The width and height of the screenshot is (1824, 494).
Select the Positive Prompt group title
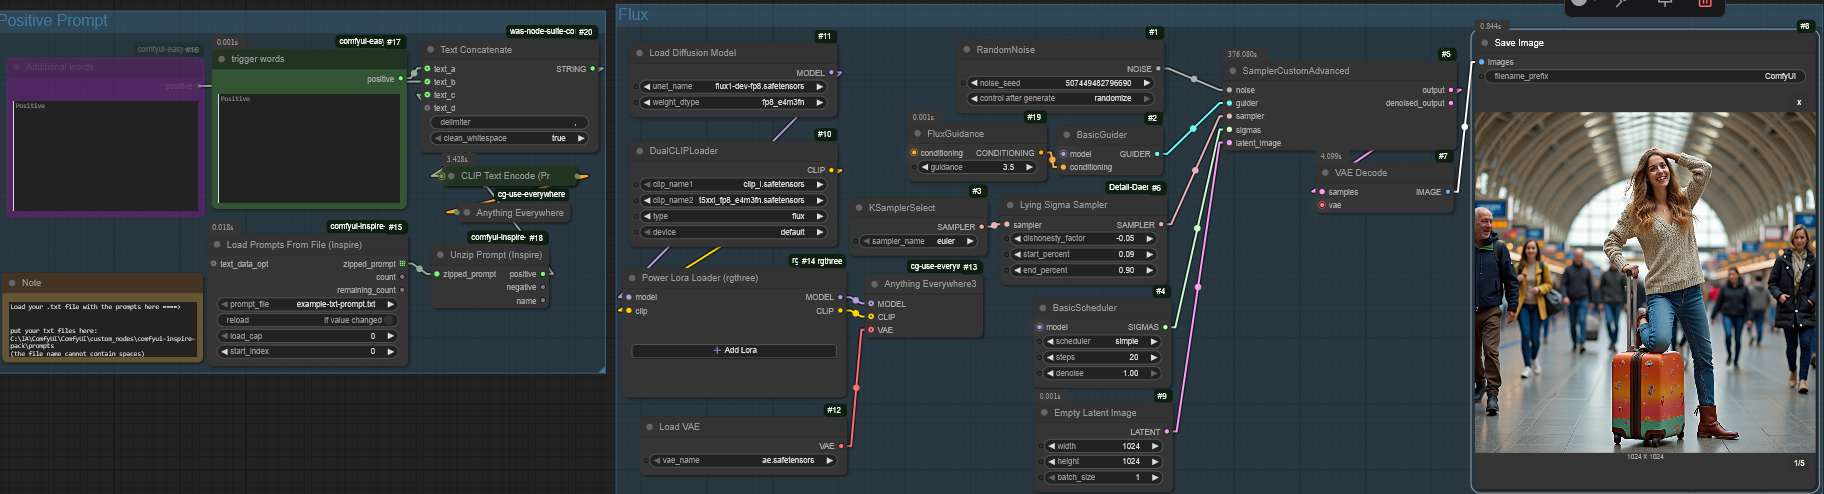pos(53,20)
